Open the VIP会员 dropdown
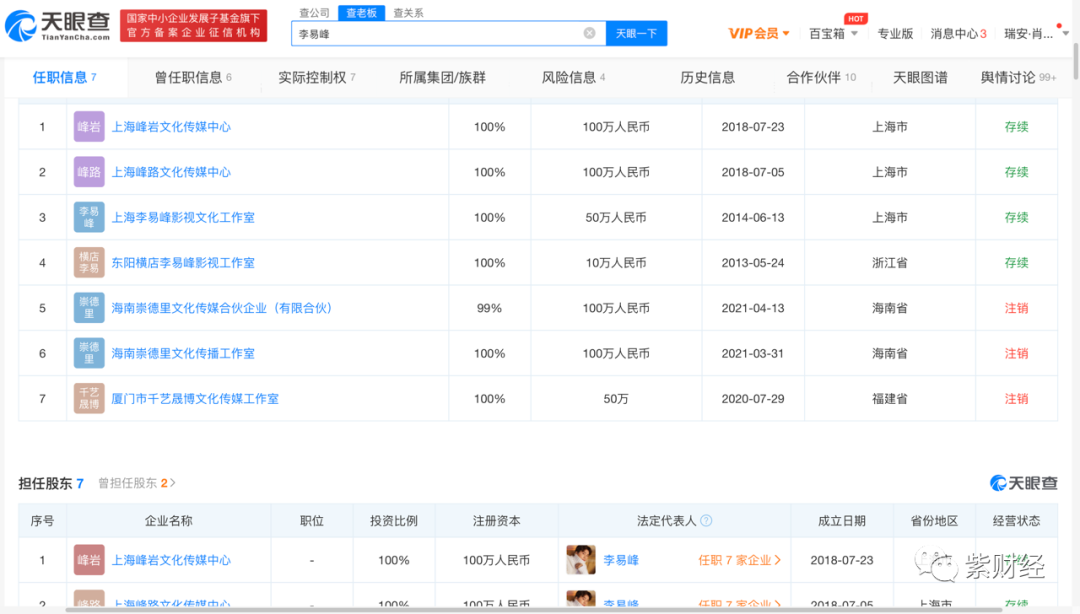The image size is (1080, 614). (x=758, y=32)
